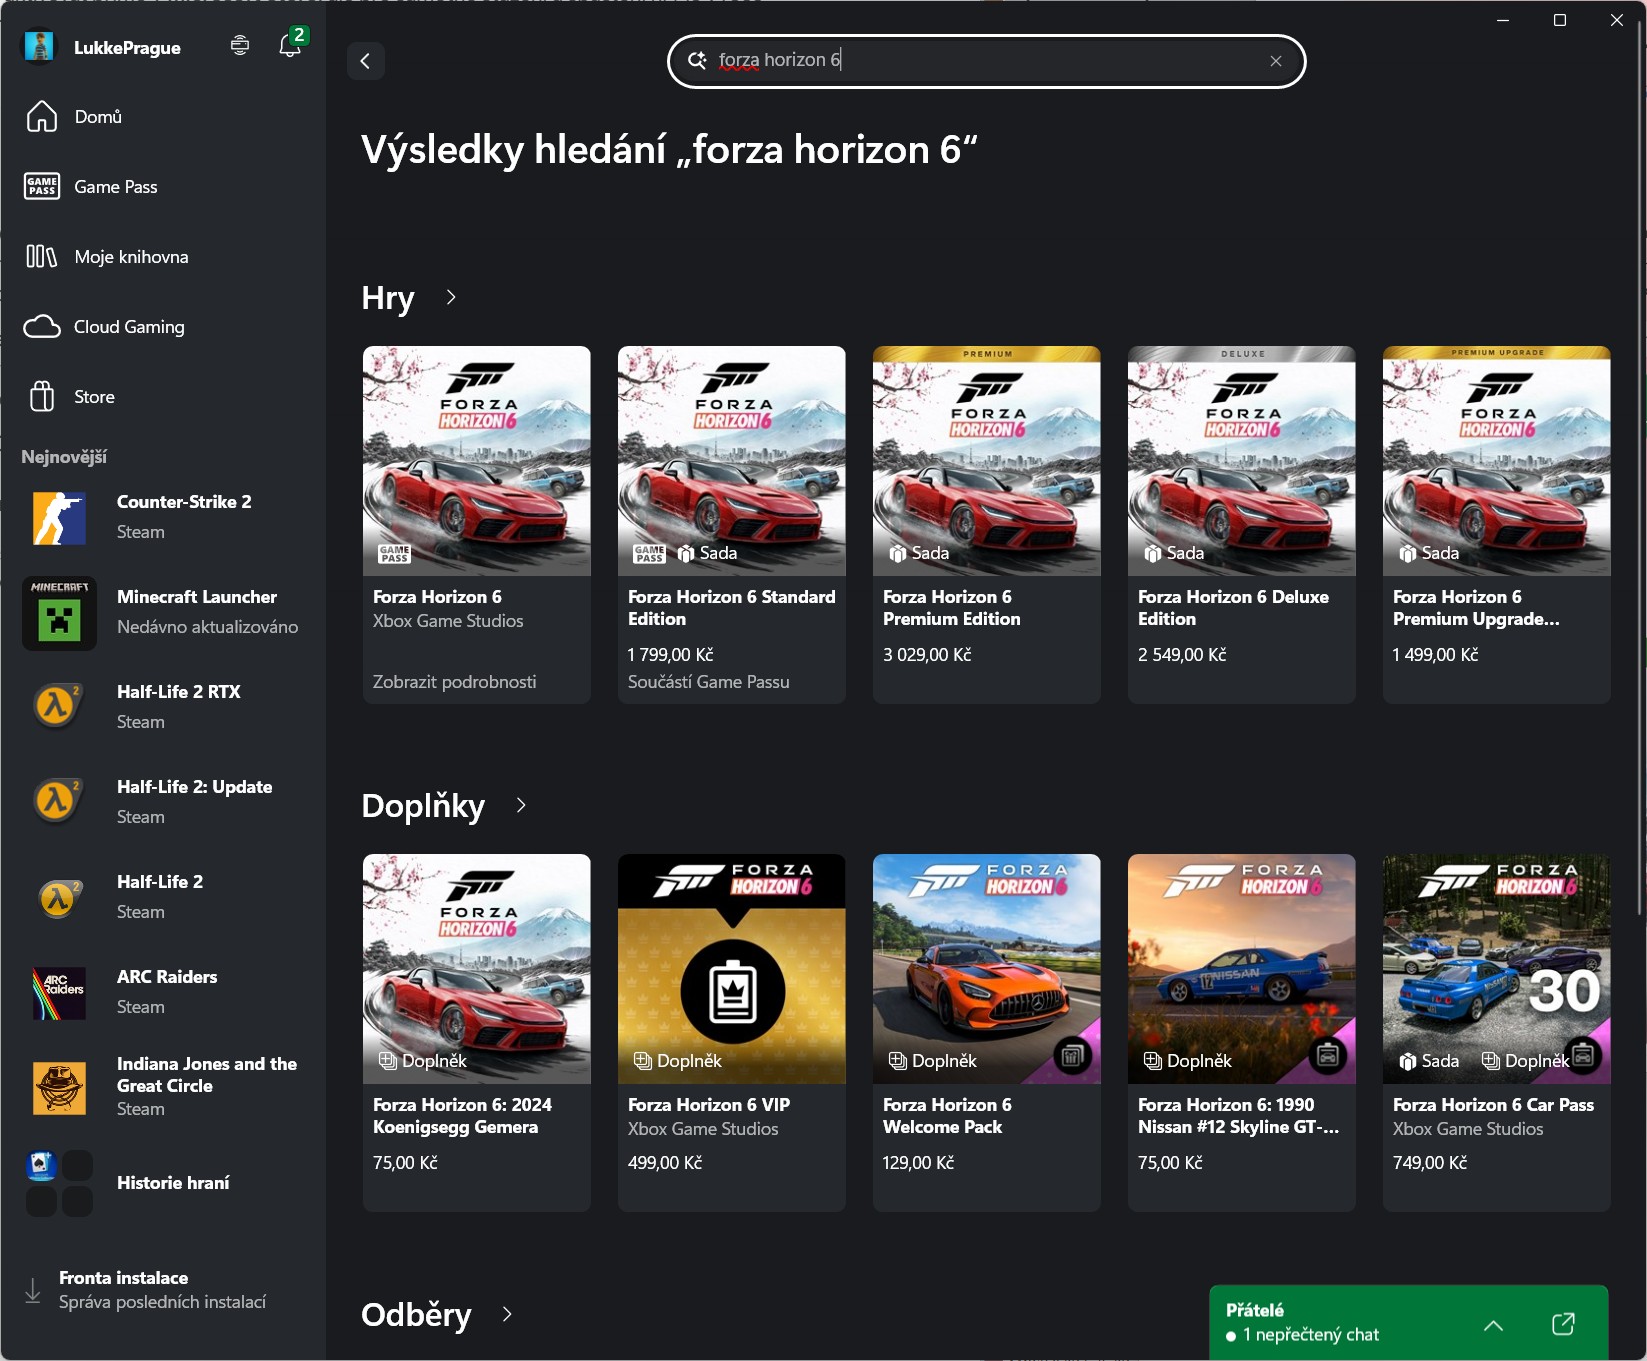The image size is (1647, 1361).
Task: Launch Counter-Strike 2 icon in recent list
Action: click(x=59, y=518)
